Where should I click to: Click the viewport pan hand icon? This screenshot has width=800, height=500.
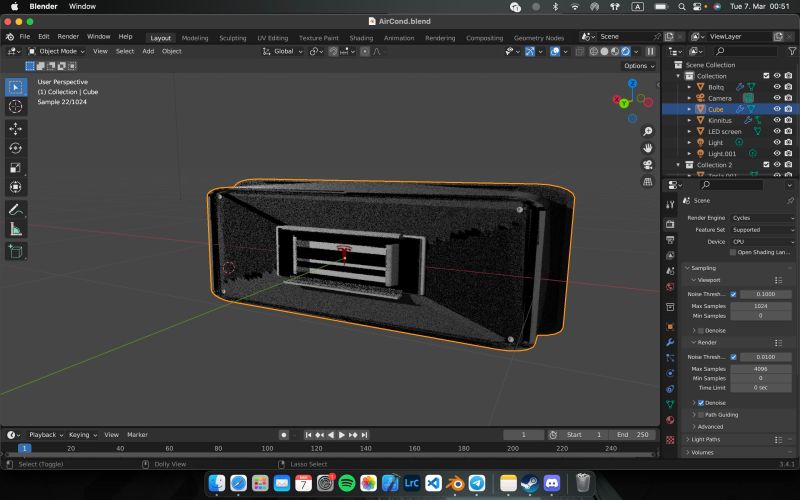pos(647,148)
